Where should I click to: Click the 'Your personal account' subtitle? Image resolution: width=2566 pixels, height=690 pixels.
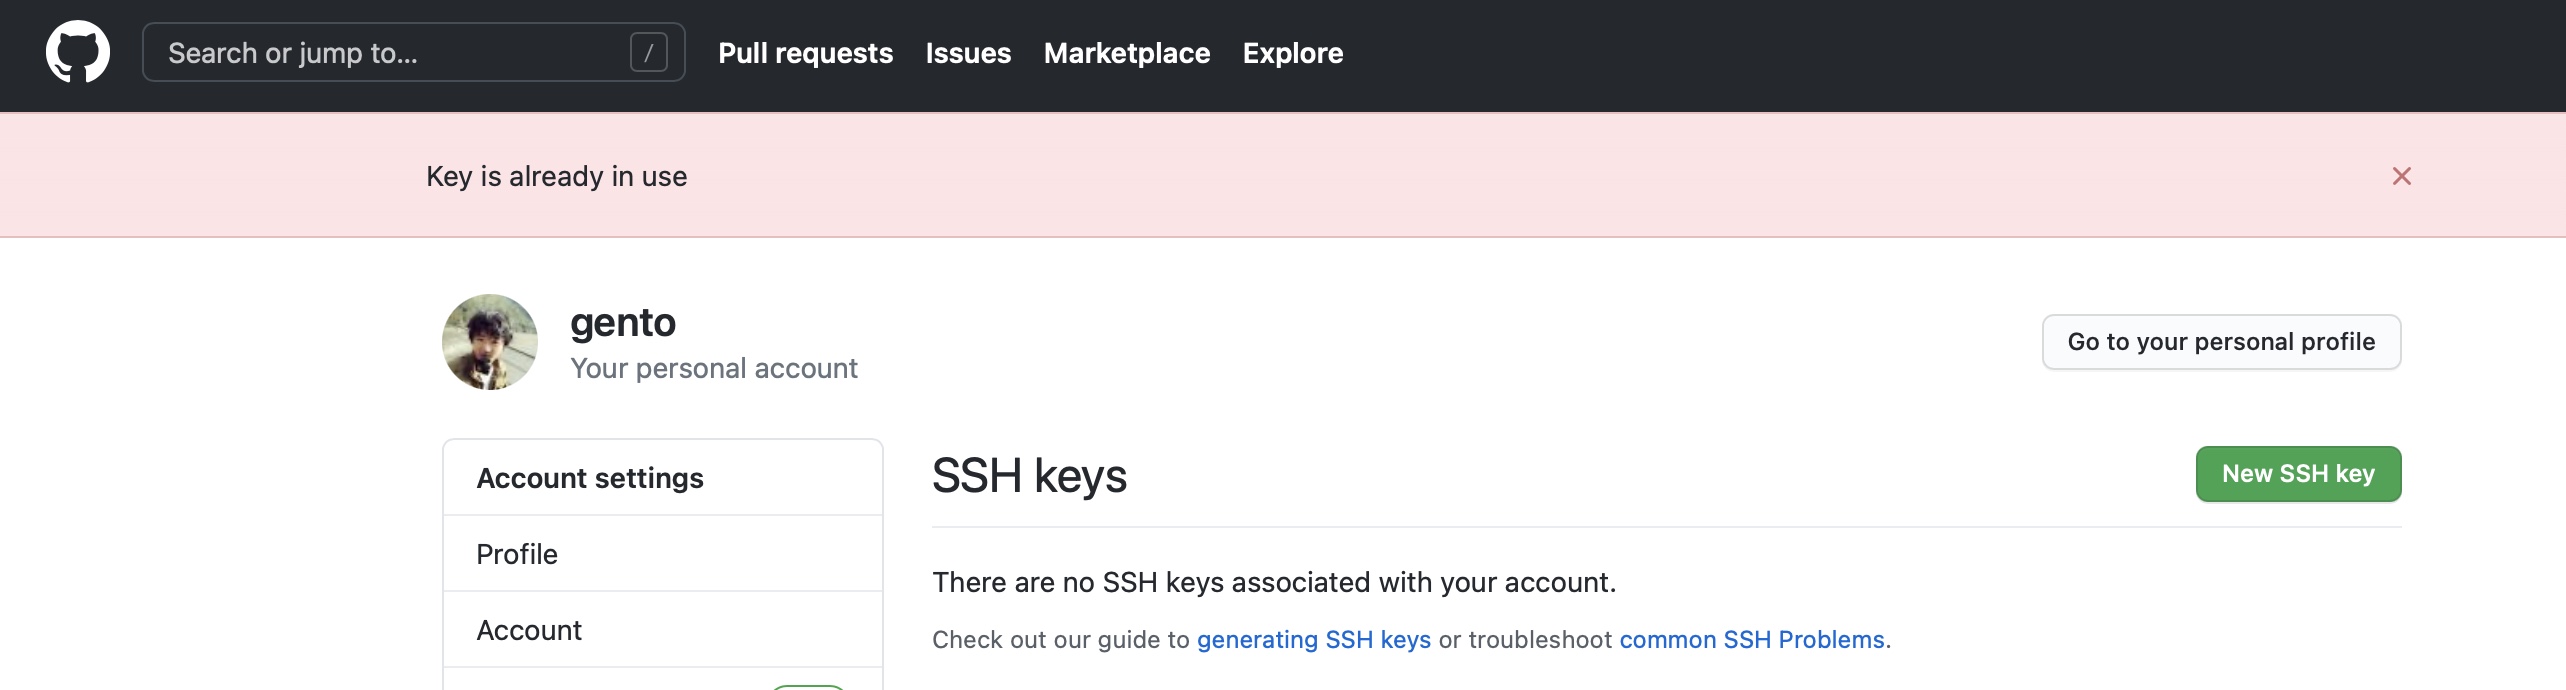(713, 369)
